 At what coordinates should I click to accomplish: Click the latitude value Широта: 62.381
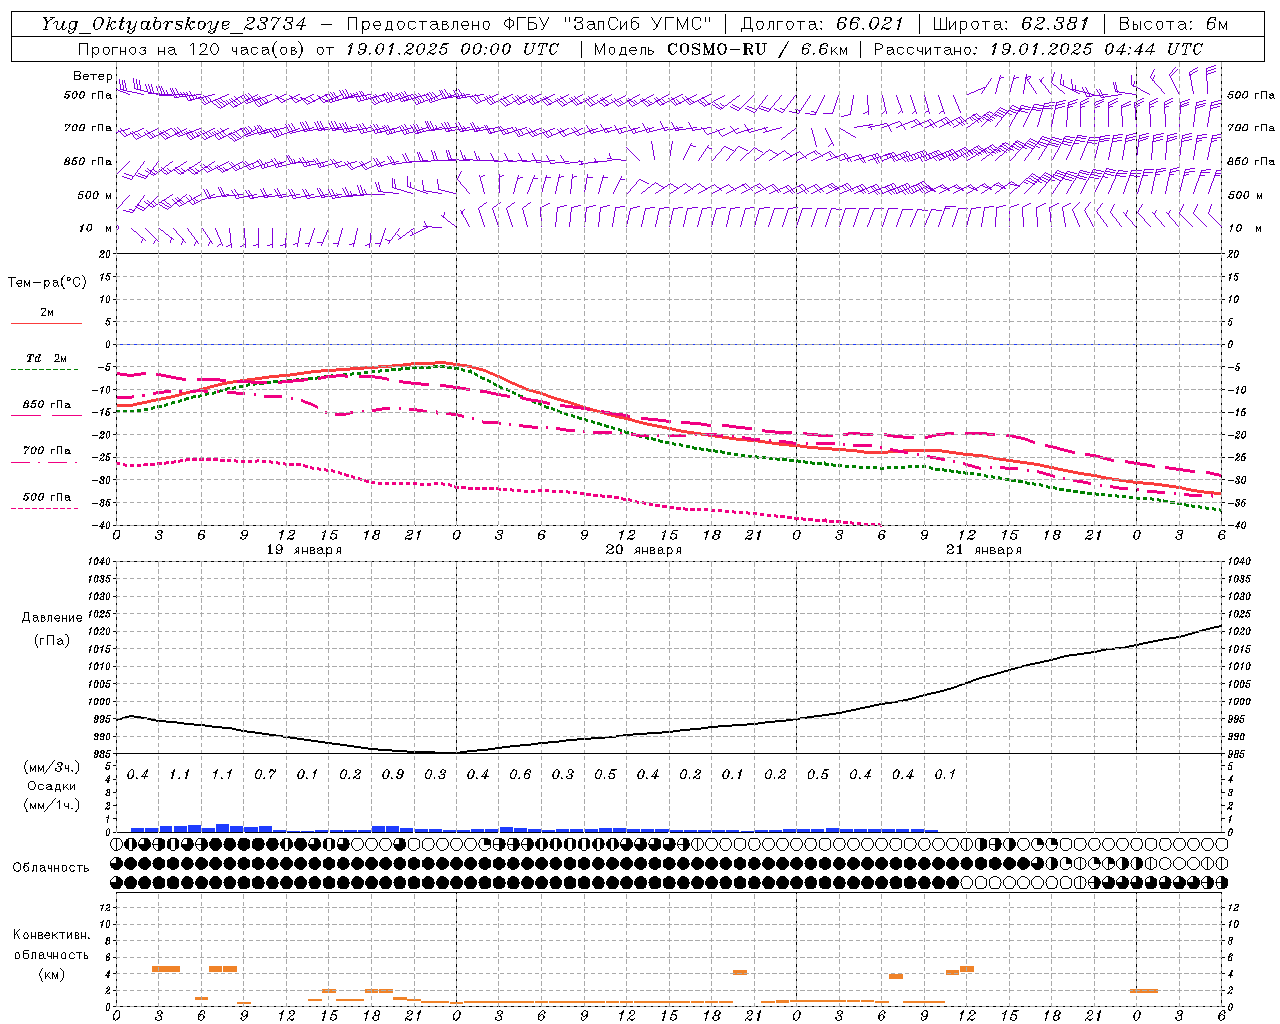1011,24
